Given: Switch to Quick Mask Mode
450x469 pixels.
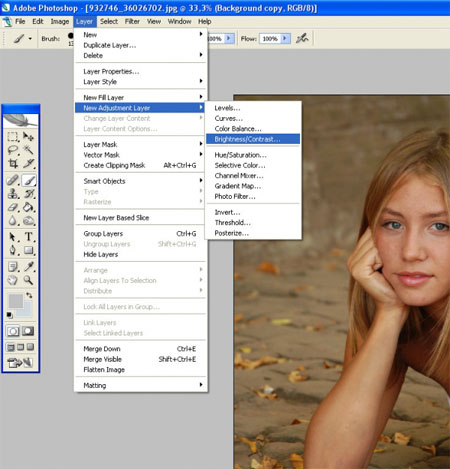Looking at the screenshot, I should coord(28,331).
